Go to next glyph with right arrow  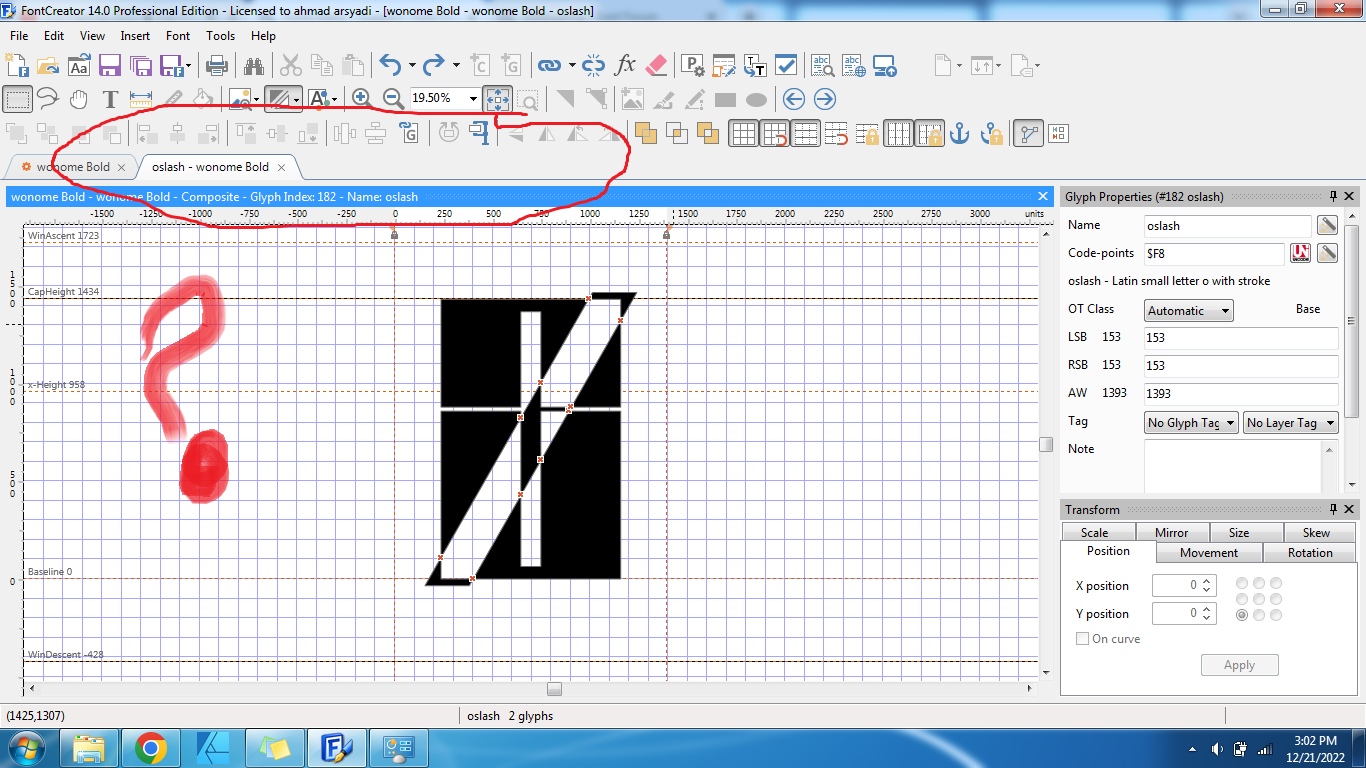click(x=824, y=99)
